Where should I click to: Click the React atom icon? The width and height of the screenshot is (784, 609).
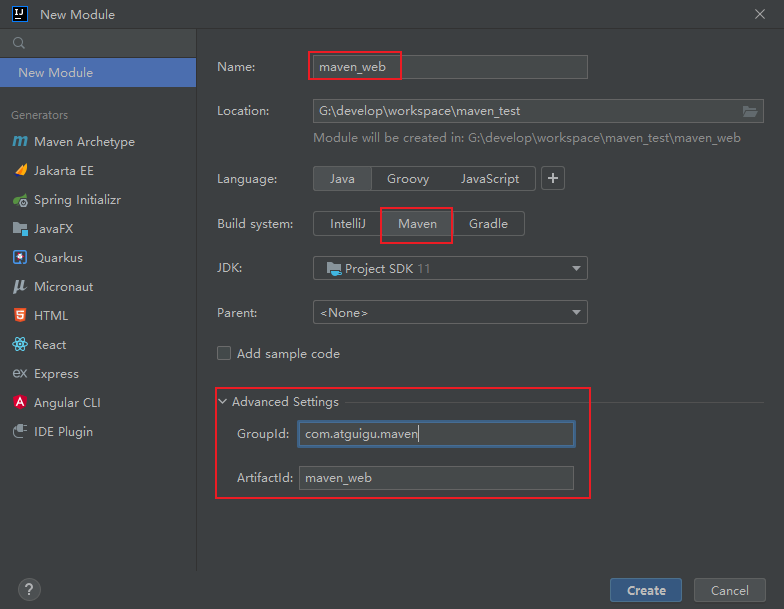pos(20,344)
